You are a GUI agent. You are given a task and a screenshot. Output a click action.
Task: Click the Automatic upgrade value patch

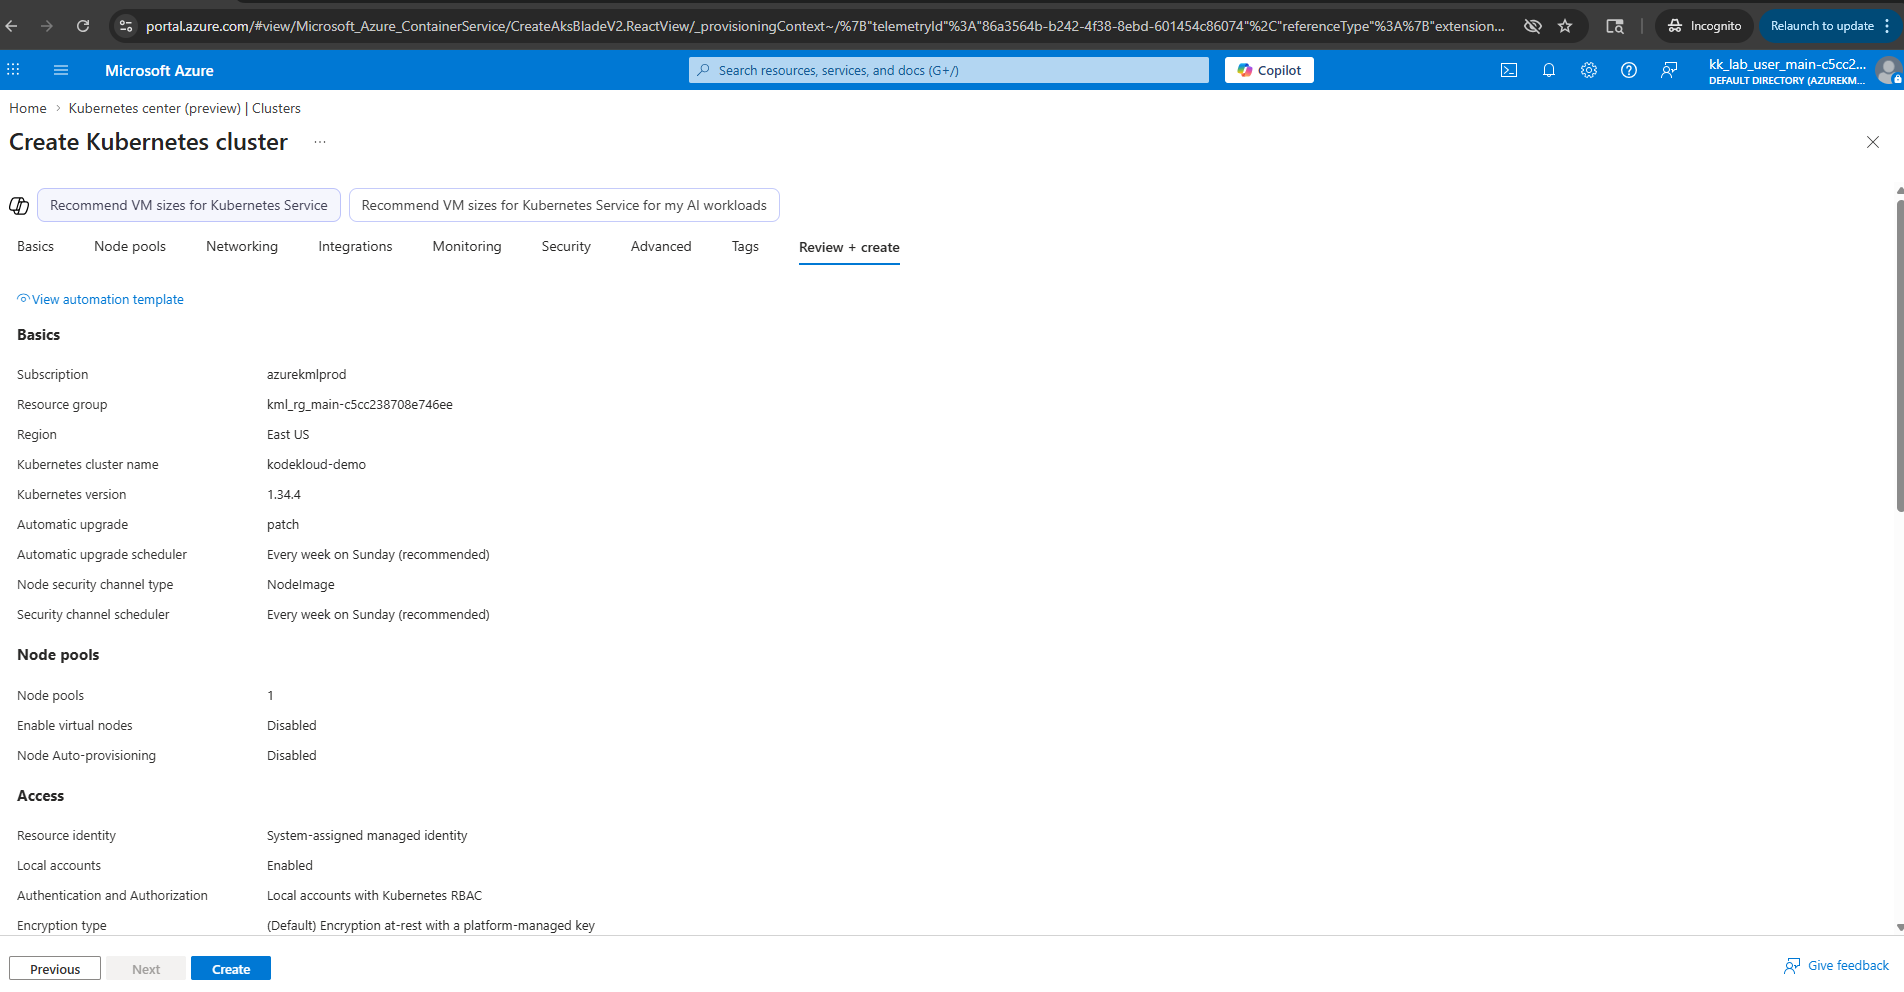coord(283,525)
